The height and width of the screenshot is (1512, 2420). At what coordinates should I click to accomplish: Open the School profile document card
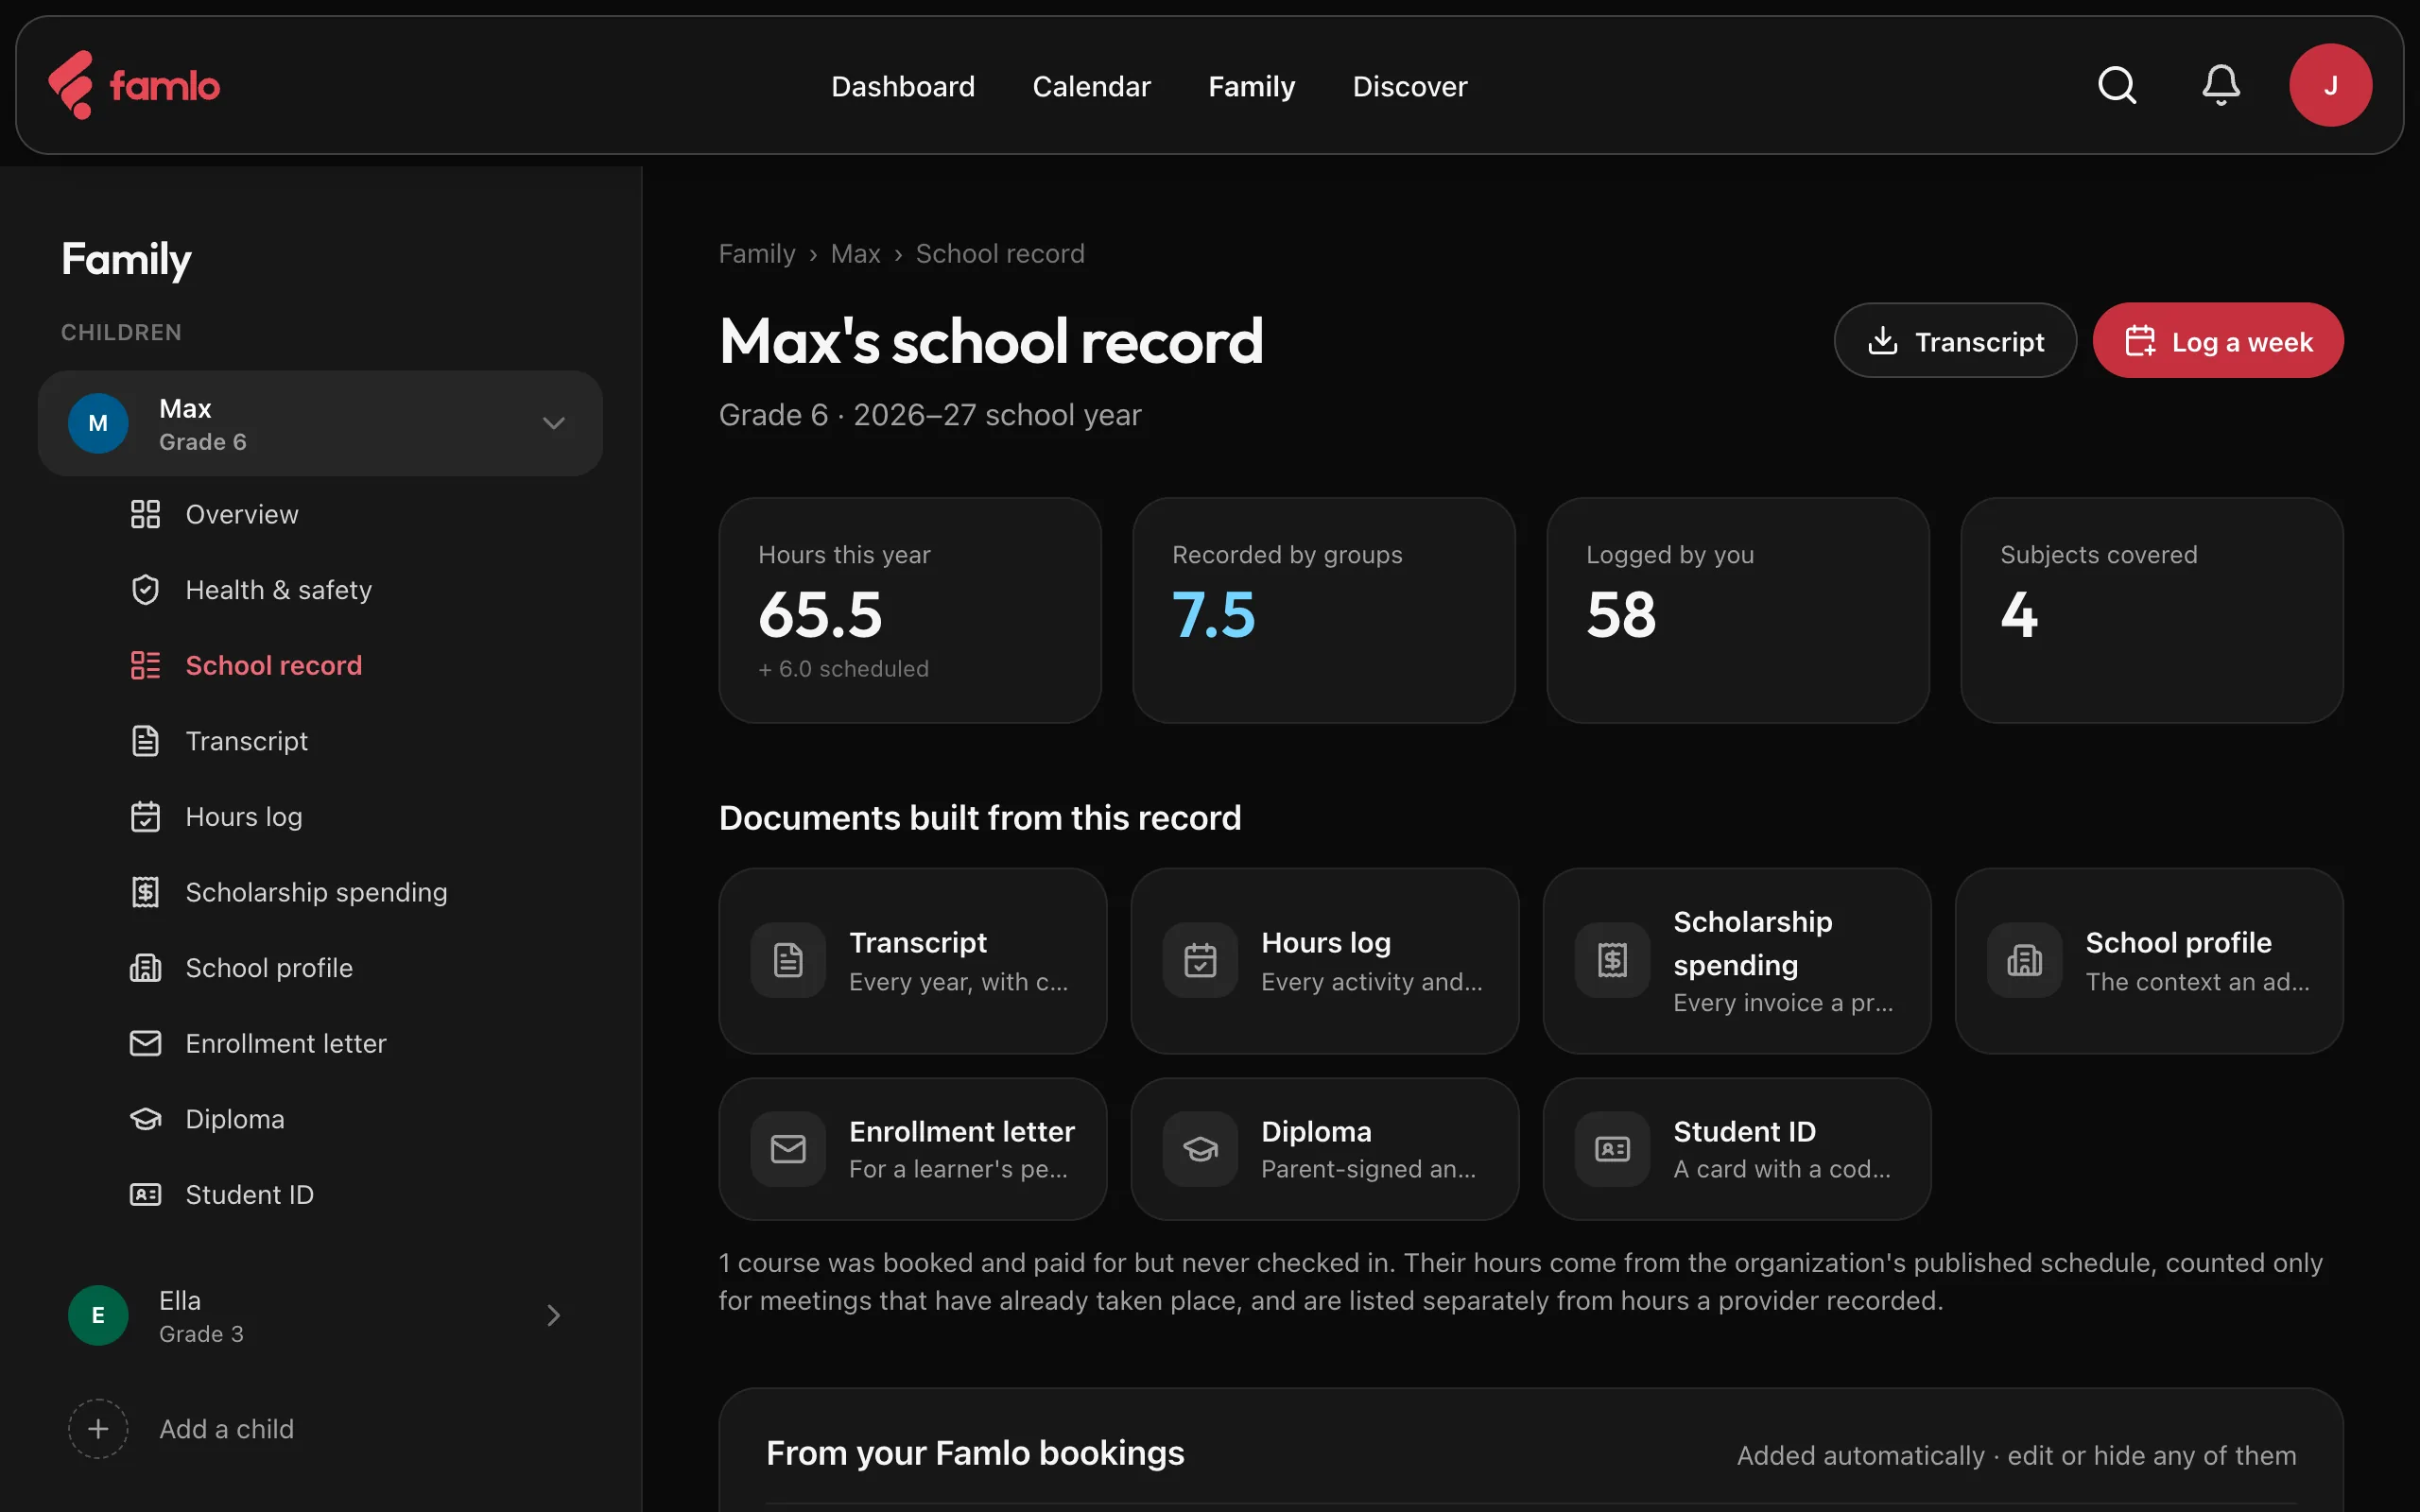click(2149, 960)
